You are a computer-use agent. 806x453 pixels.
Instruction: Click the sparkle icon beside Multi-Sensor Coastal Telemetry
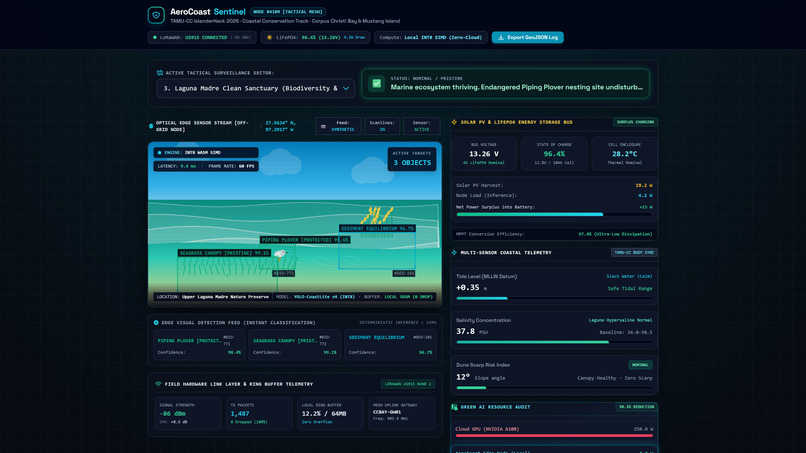click(x=454, y=252)
